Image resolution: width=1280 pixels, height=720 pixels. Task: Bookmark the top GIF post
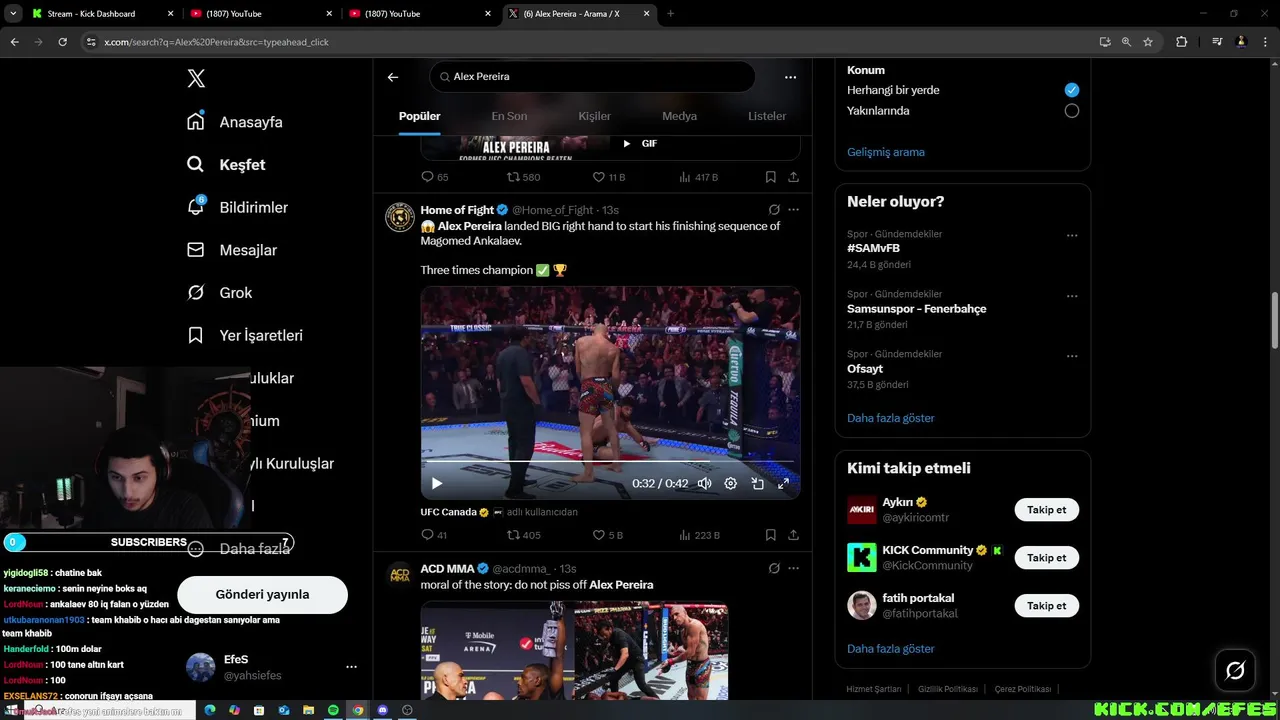click(770, 177)
